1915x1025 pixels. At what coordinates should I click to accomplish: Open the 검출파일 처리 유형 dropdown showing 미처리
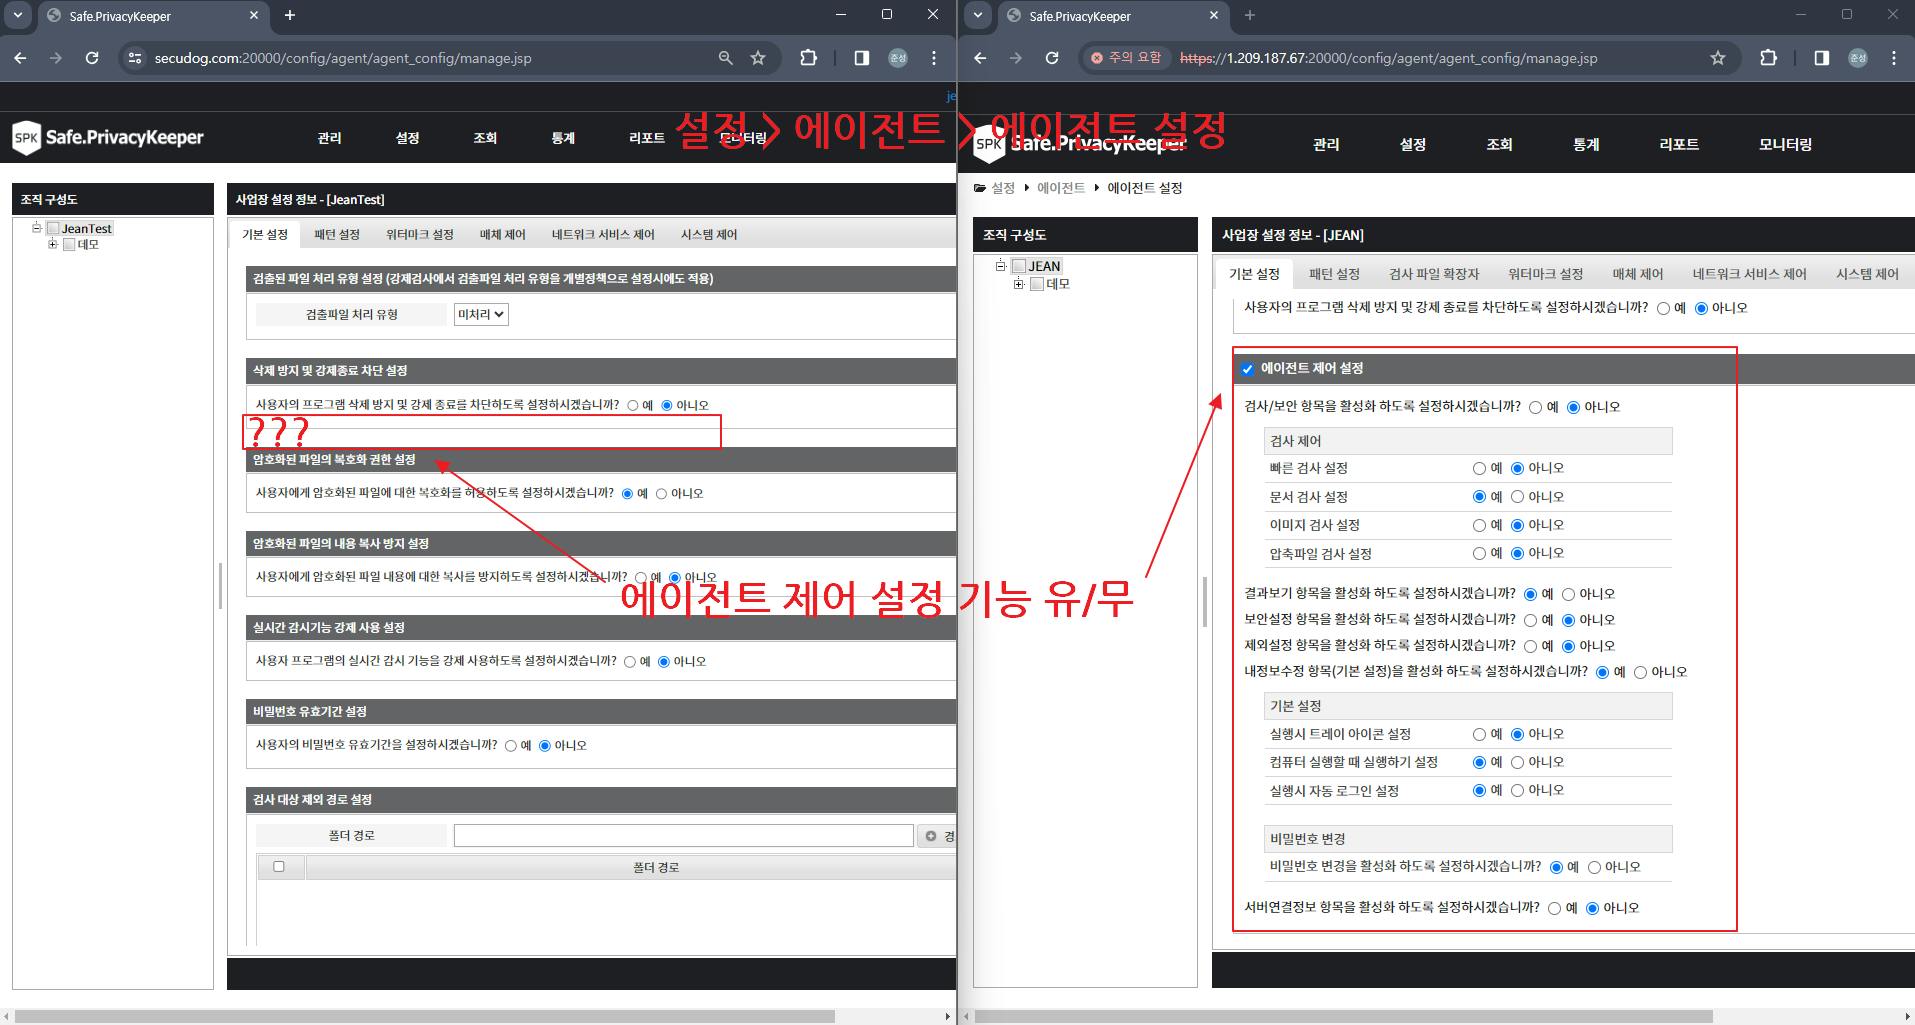481,314
